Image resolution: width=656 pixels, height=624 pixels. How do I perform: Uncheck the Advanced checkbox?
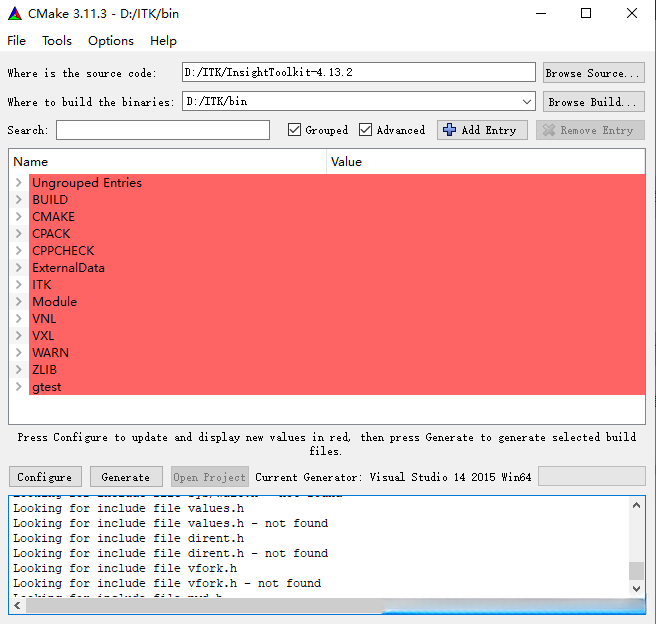tap(365, 130)
